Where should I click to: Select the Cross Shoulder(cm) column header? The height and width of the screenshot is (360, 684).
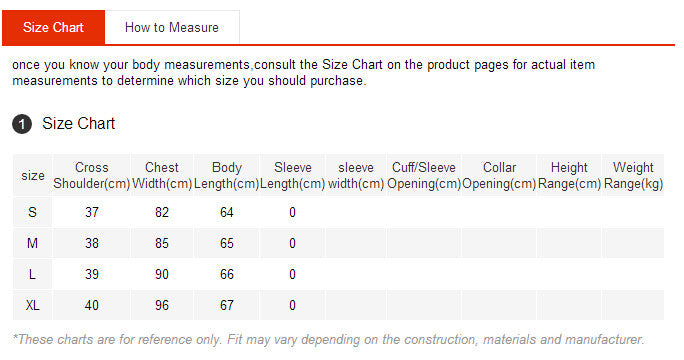click(x=92, y=175)
